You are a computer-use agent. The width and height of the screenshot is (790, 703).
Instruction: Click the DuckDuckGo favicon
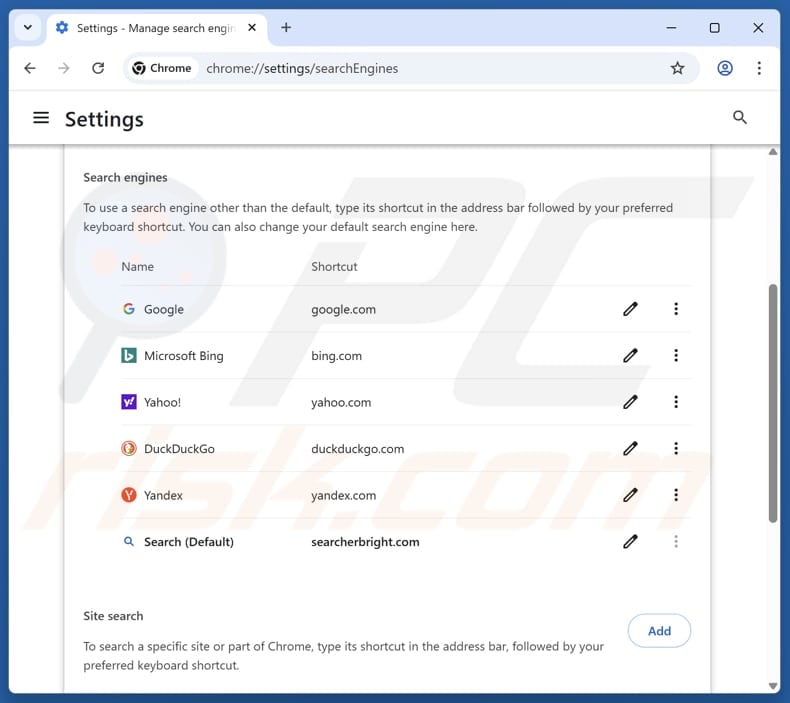click(129, 448)
